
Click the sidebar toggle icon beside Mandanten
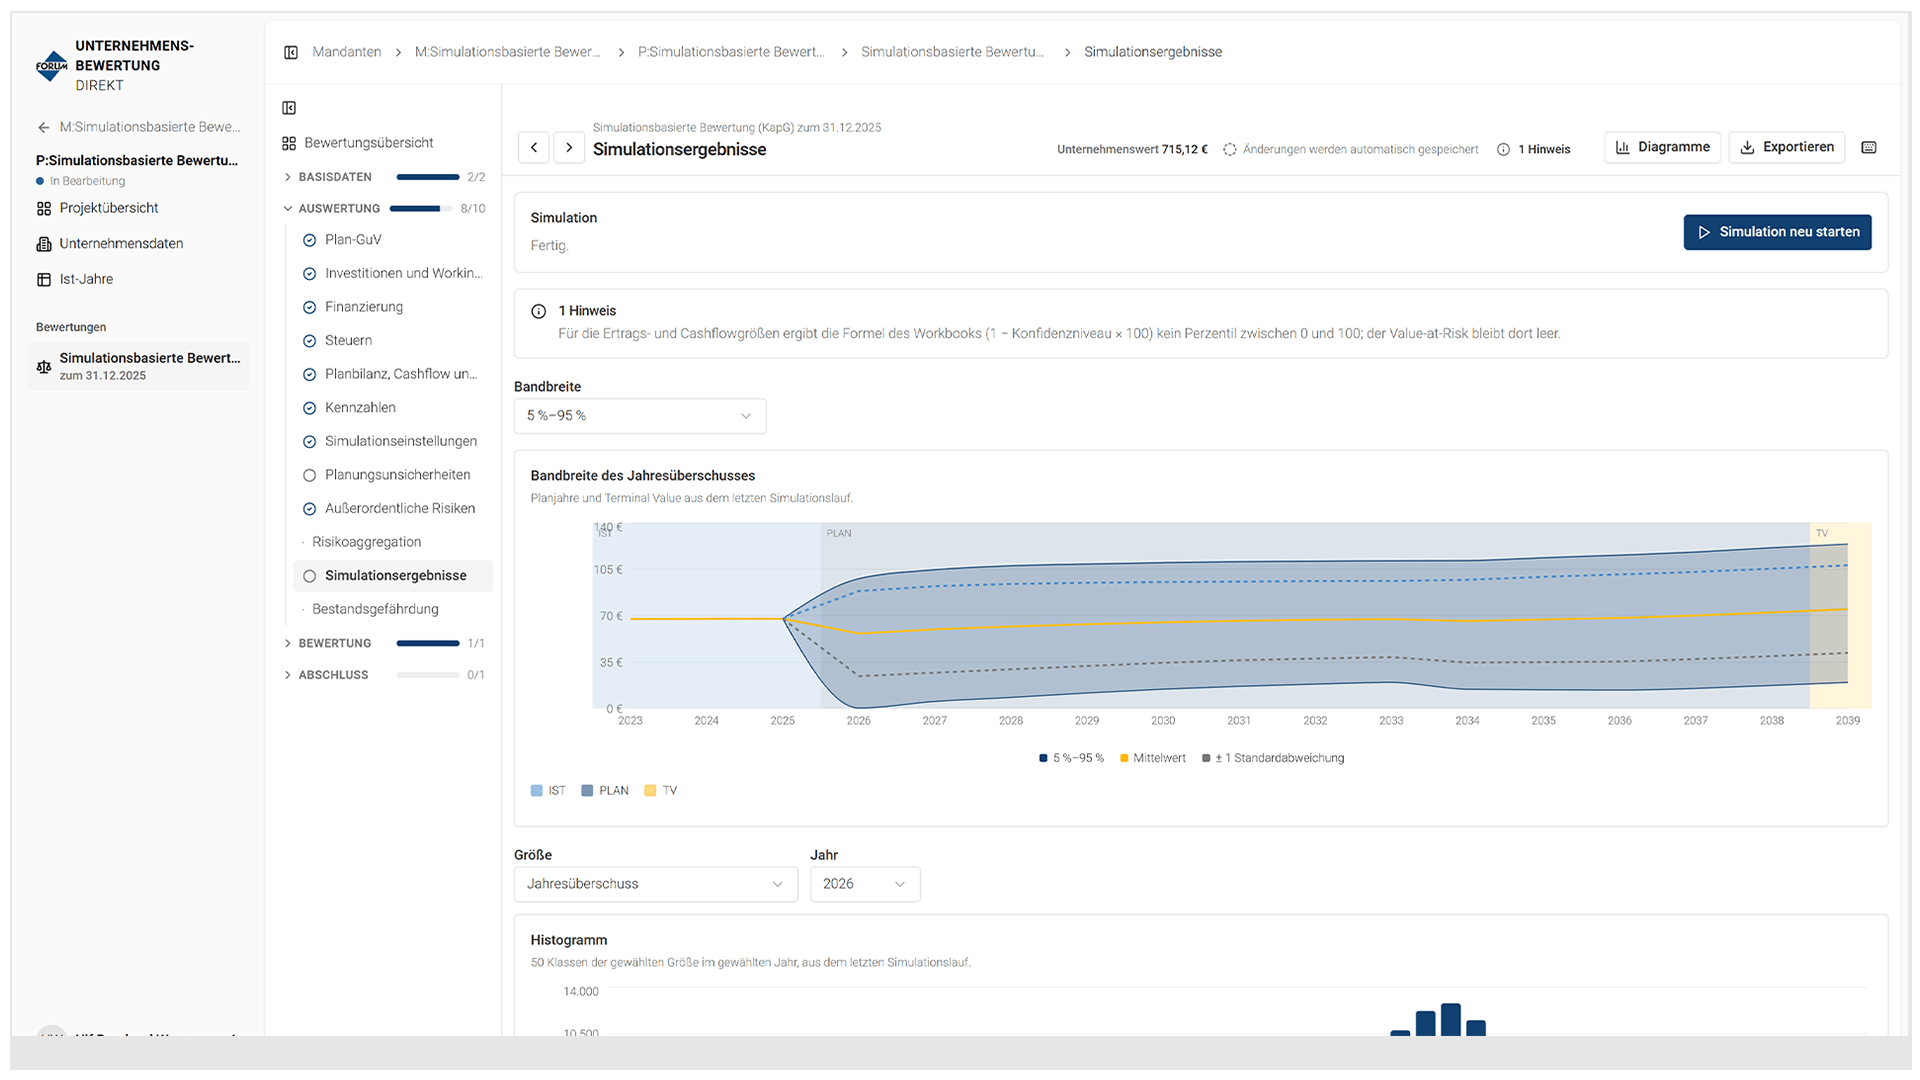click(x=291, y=52)
